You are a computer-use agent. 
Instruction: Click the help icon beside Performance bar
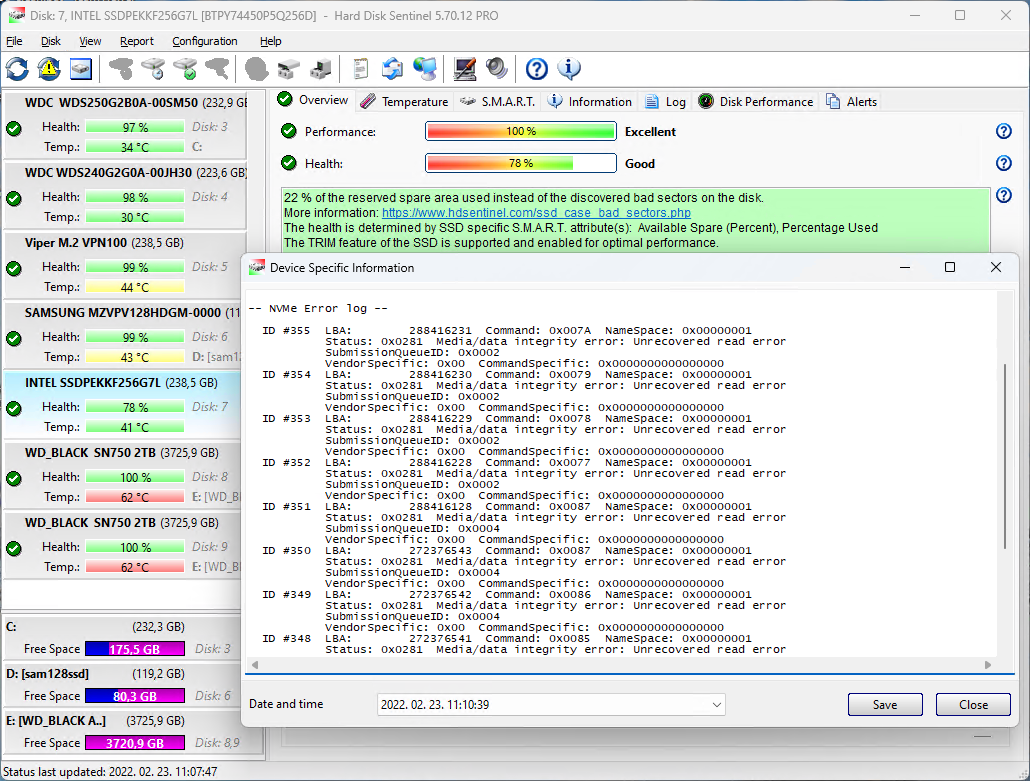pyautogui.click(x=1004, y=131)
